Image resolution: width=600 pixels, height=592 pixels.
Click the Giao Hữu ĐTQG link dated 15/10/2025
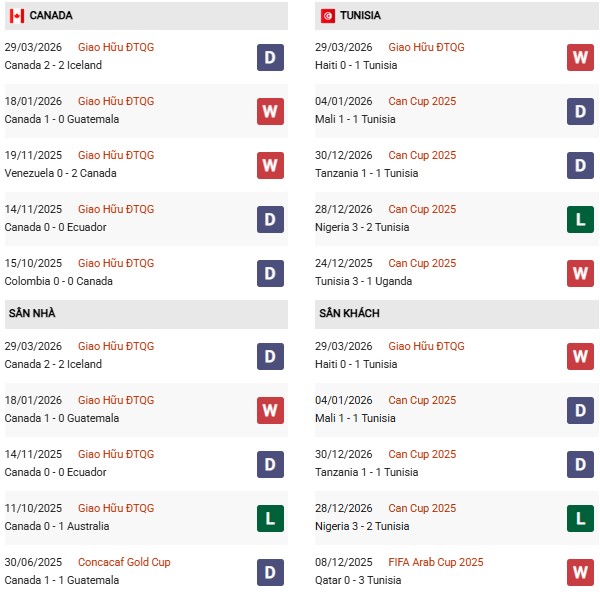click(x=116, y=263)
